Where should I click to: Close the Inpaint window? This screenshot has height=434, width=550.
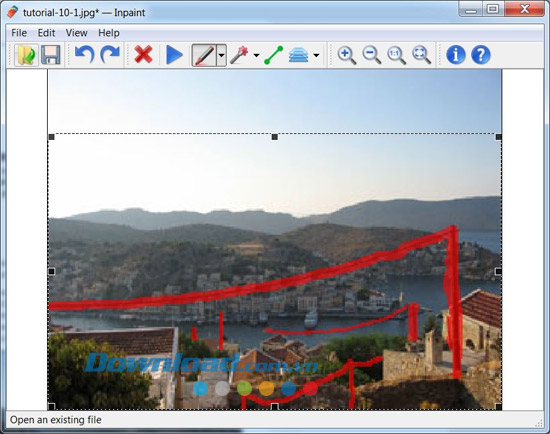click(525, 9)
